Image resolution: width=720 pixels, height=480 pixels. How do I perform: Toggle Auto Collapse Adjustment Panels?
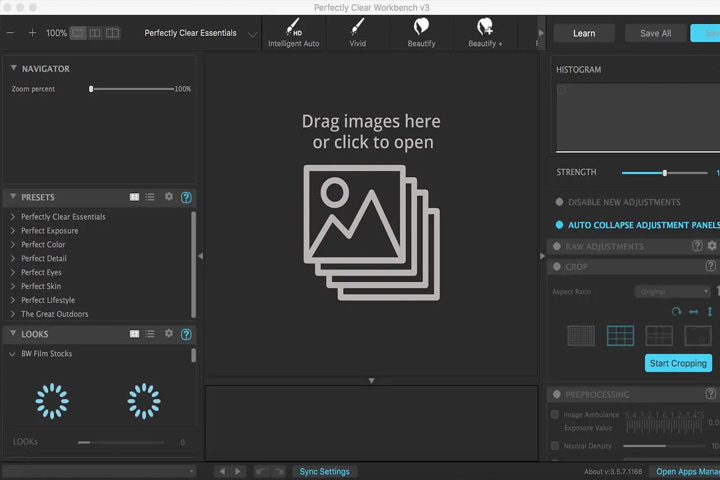[559, 225]
